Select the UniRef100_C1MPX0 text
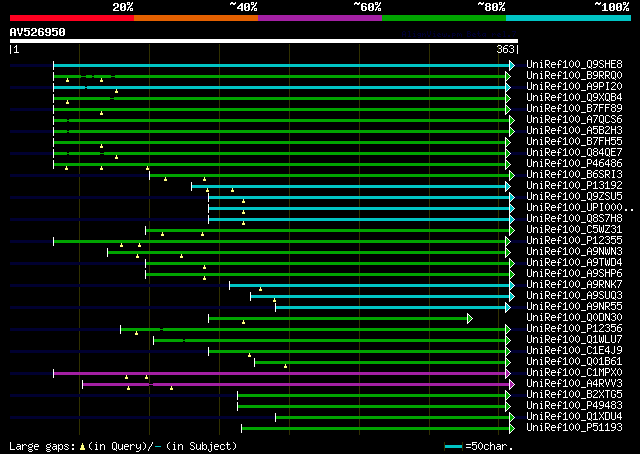Viewport: 640px width, 454px height. pyautogui.click(x=574, y=373)
